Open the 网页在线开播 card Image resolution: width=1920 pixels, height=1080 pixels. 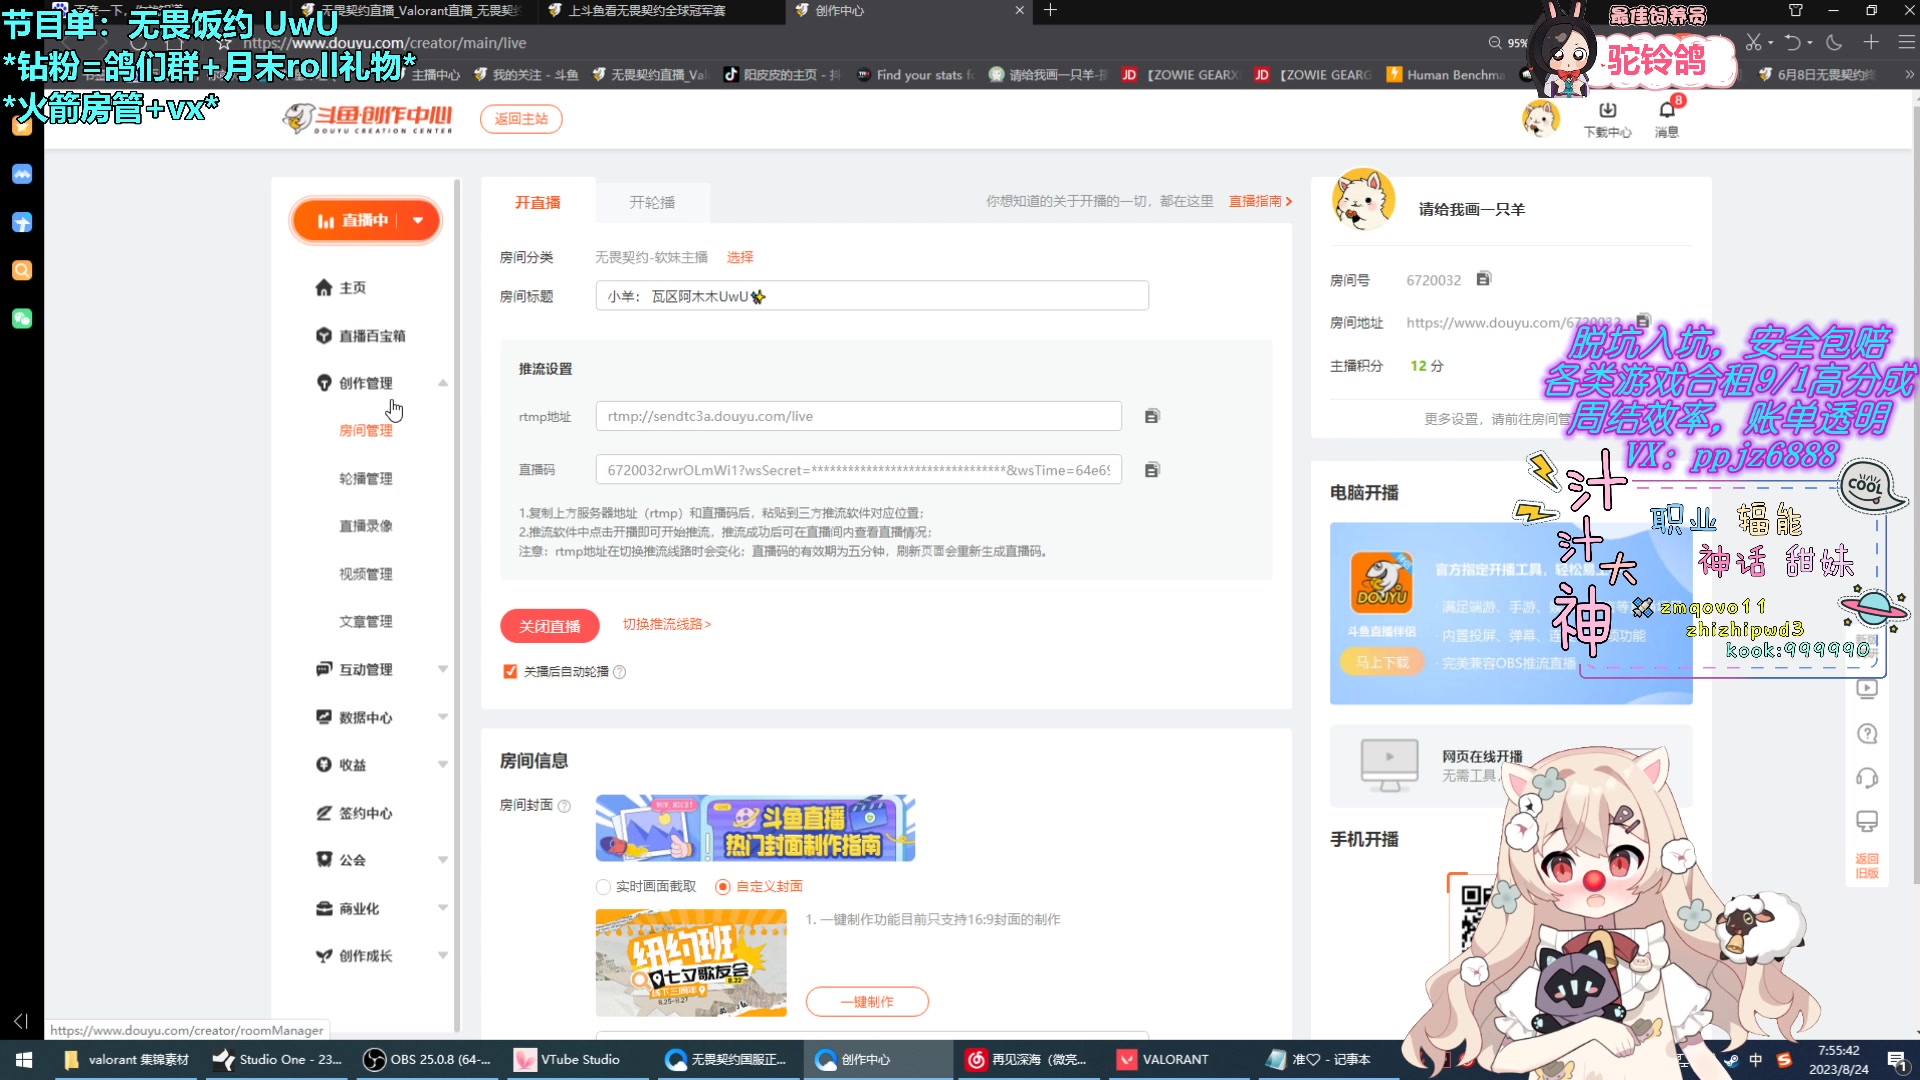pos(1510,766)
